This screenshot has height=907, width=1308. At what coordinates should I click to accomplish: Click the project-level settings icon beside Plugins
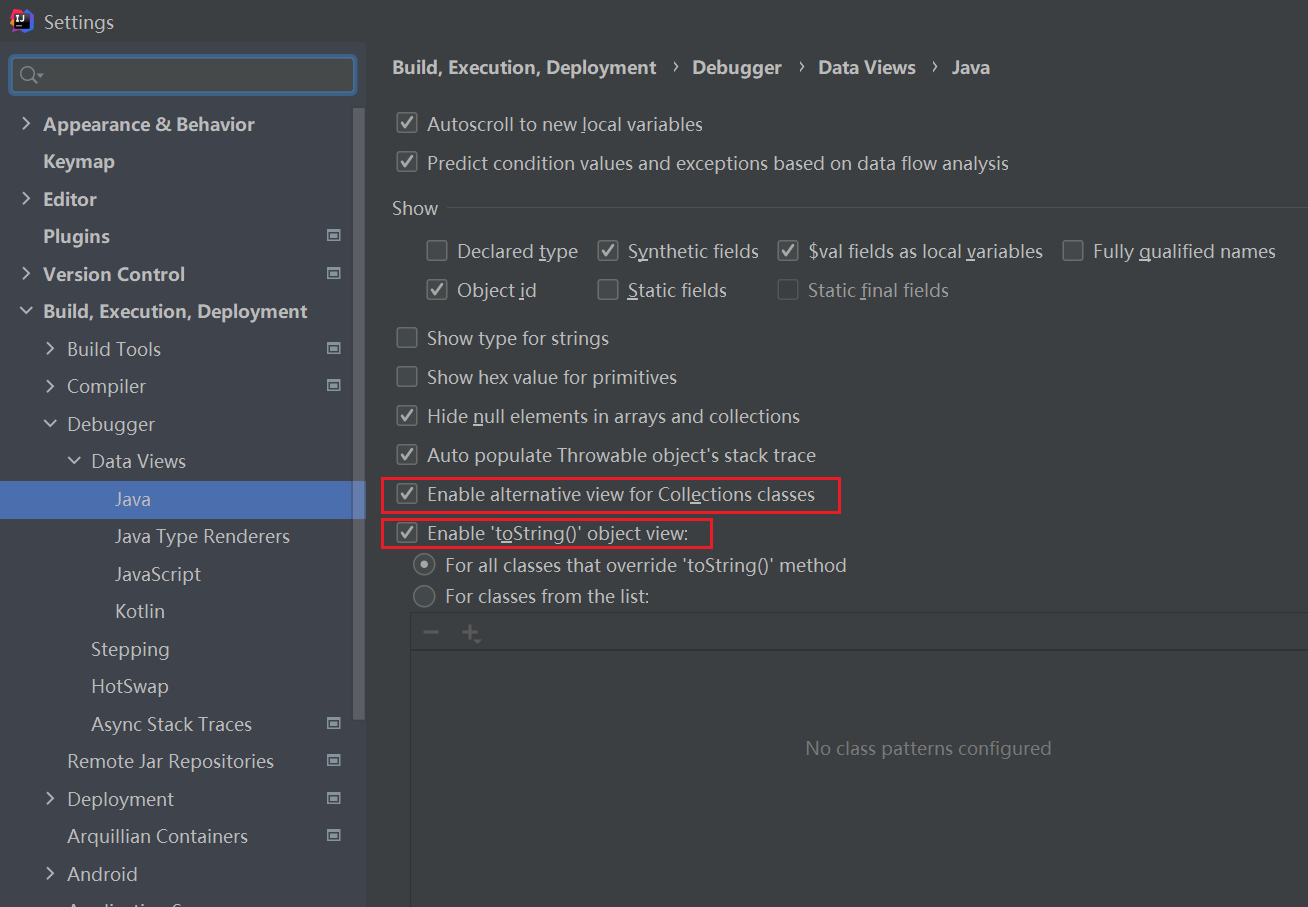point(334,236)
